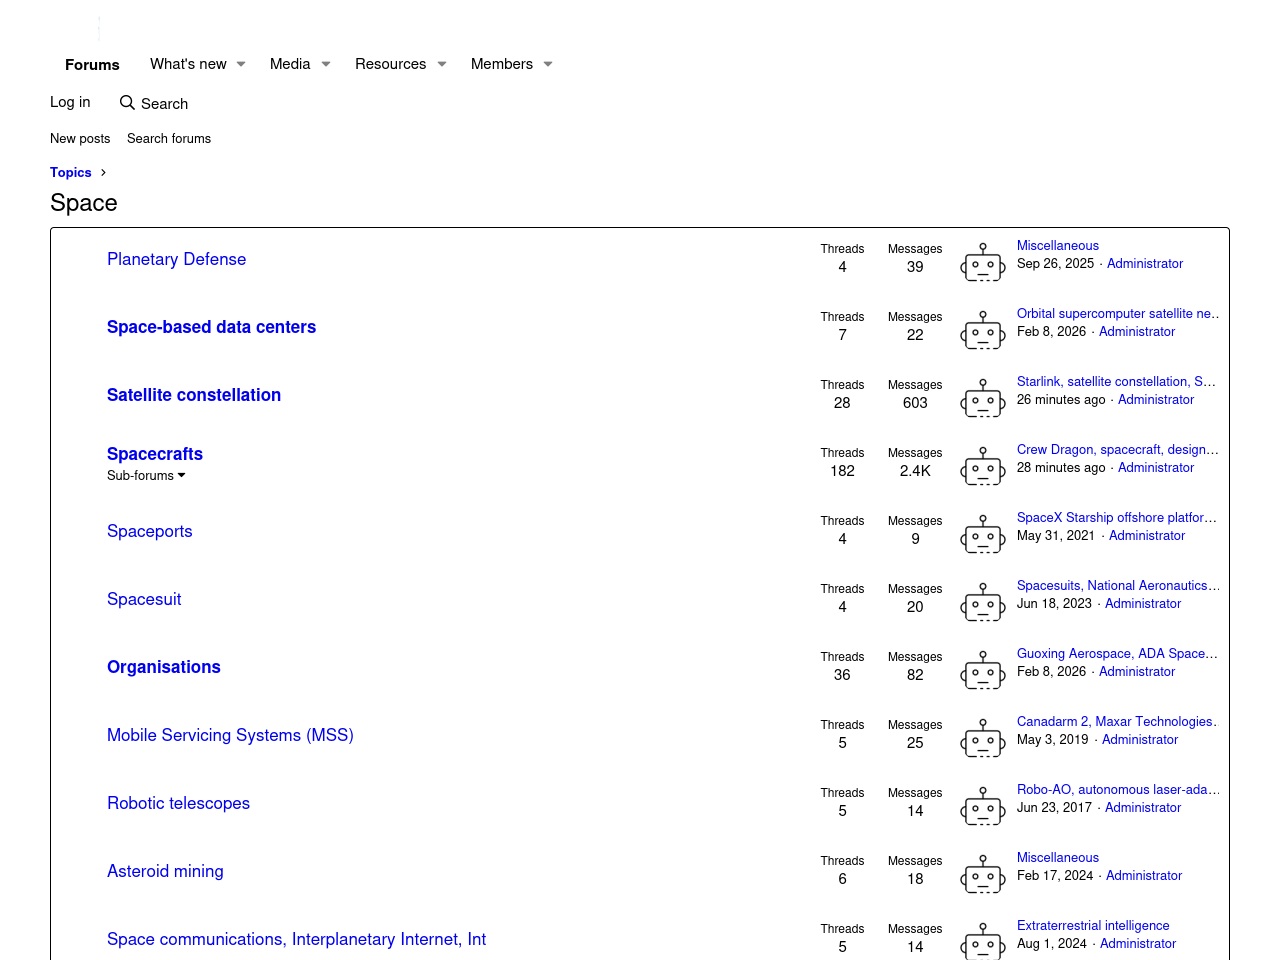Click Administrator beside Jun 23, 2017
This screenshot has height=960, width=1280.
[1143, 808]
